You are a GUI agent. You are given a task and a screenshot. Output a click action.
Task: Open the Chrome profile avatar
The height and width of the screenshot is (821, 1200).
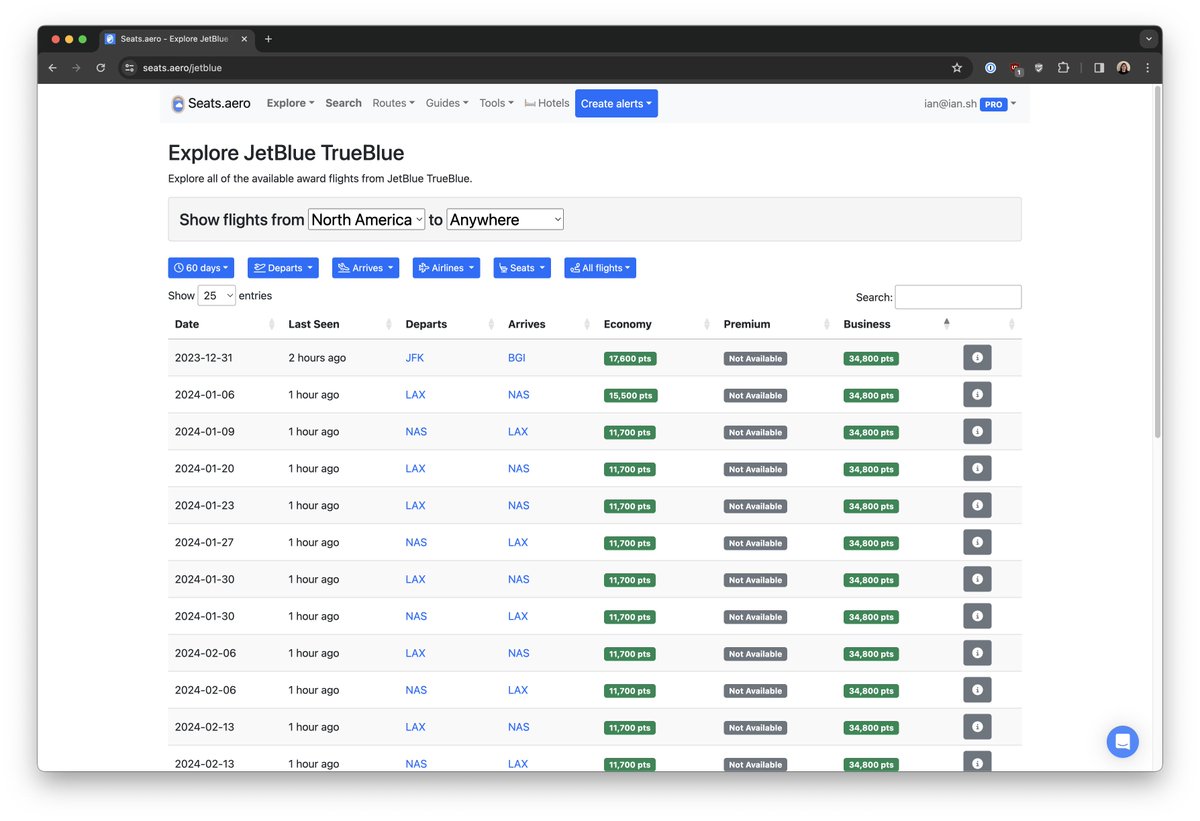point(1124,68)
